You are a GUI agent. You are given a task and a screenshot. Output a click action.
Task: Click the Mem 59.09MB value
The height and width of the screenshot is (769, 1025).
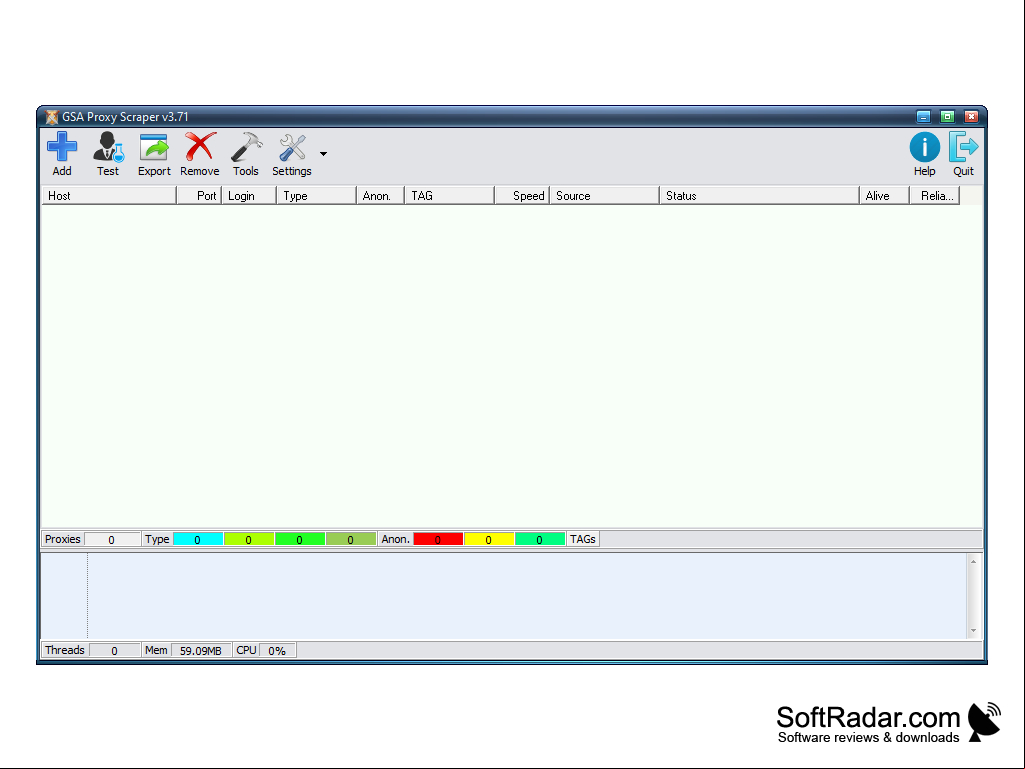tap(201, 651)
